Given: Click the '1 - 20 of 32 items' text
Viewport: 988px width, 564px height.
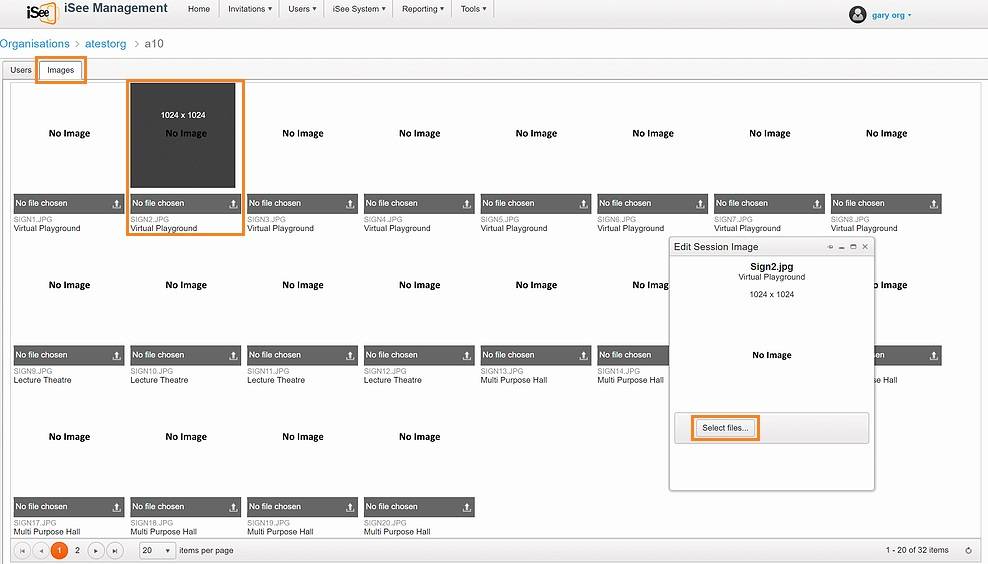Looking at the screenshot, I should 917,550.
